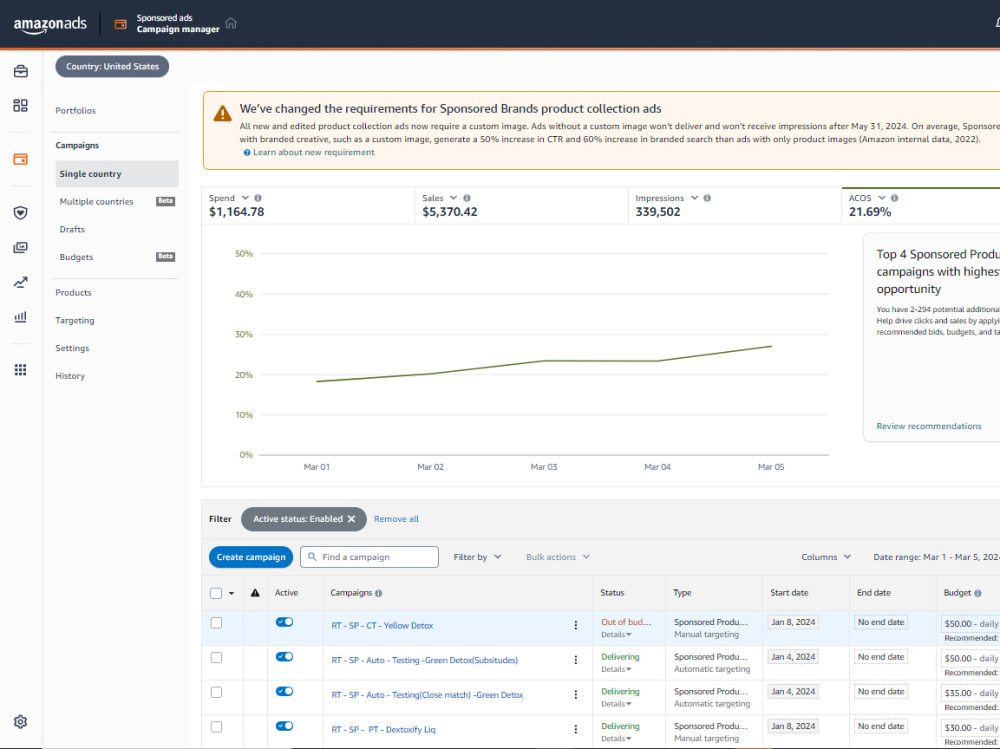Open the Spend metric dropdown
Screen dimensions: 1000x749
coord(245,198)
